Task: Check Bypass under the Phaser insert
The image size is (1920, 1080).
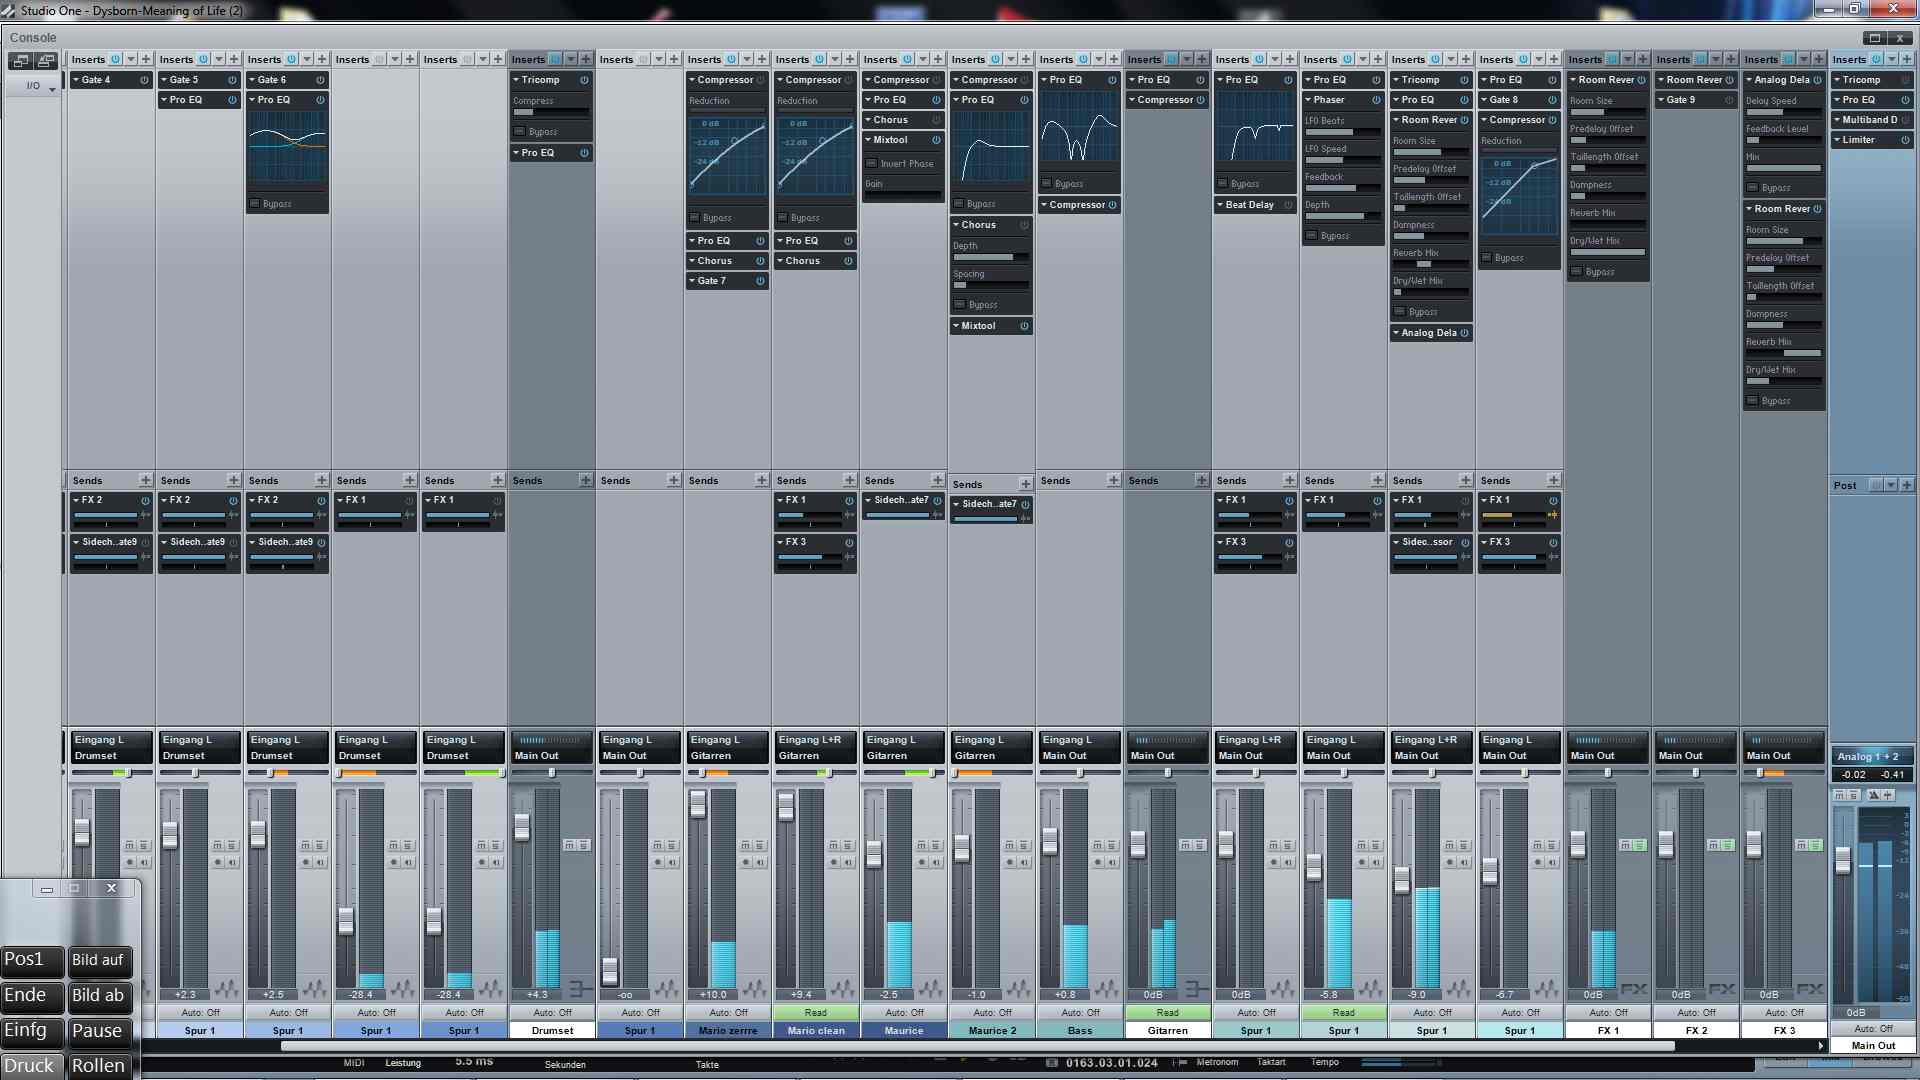Action: tap(1311, 236)
